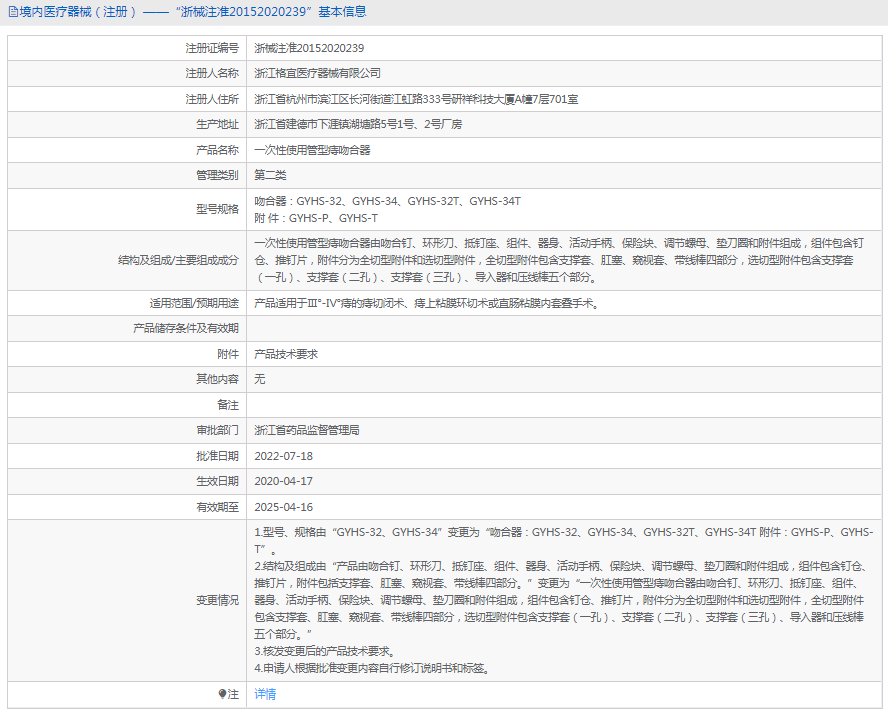This screenshot has height=715, width=888.
Task: Select the registrant address with 江虹路333号
Action: (416, 99)
